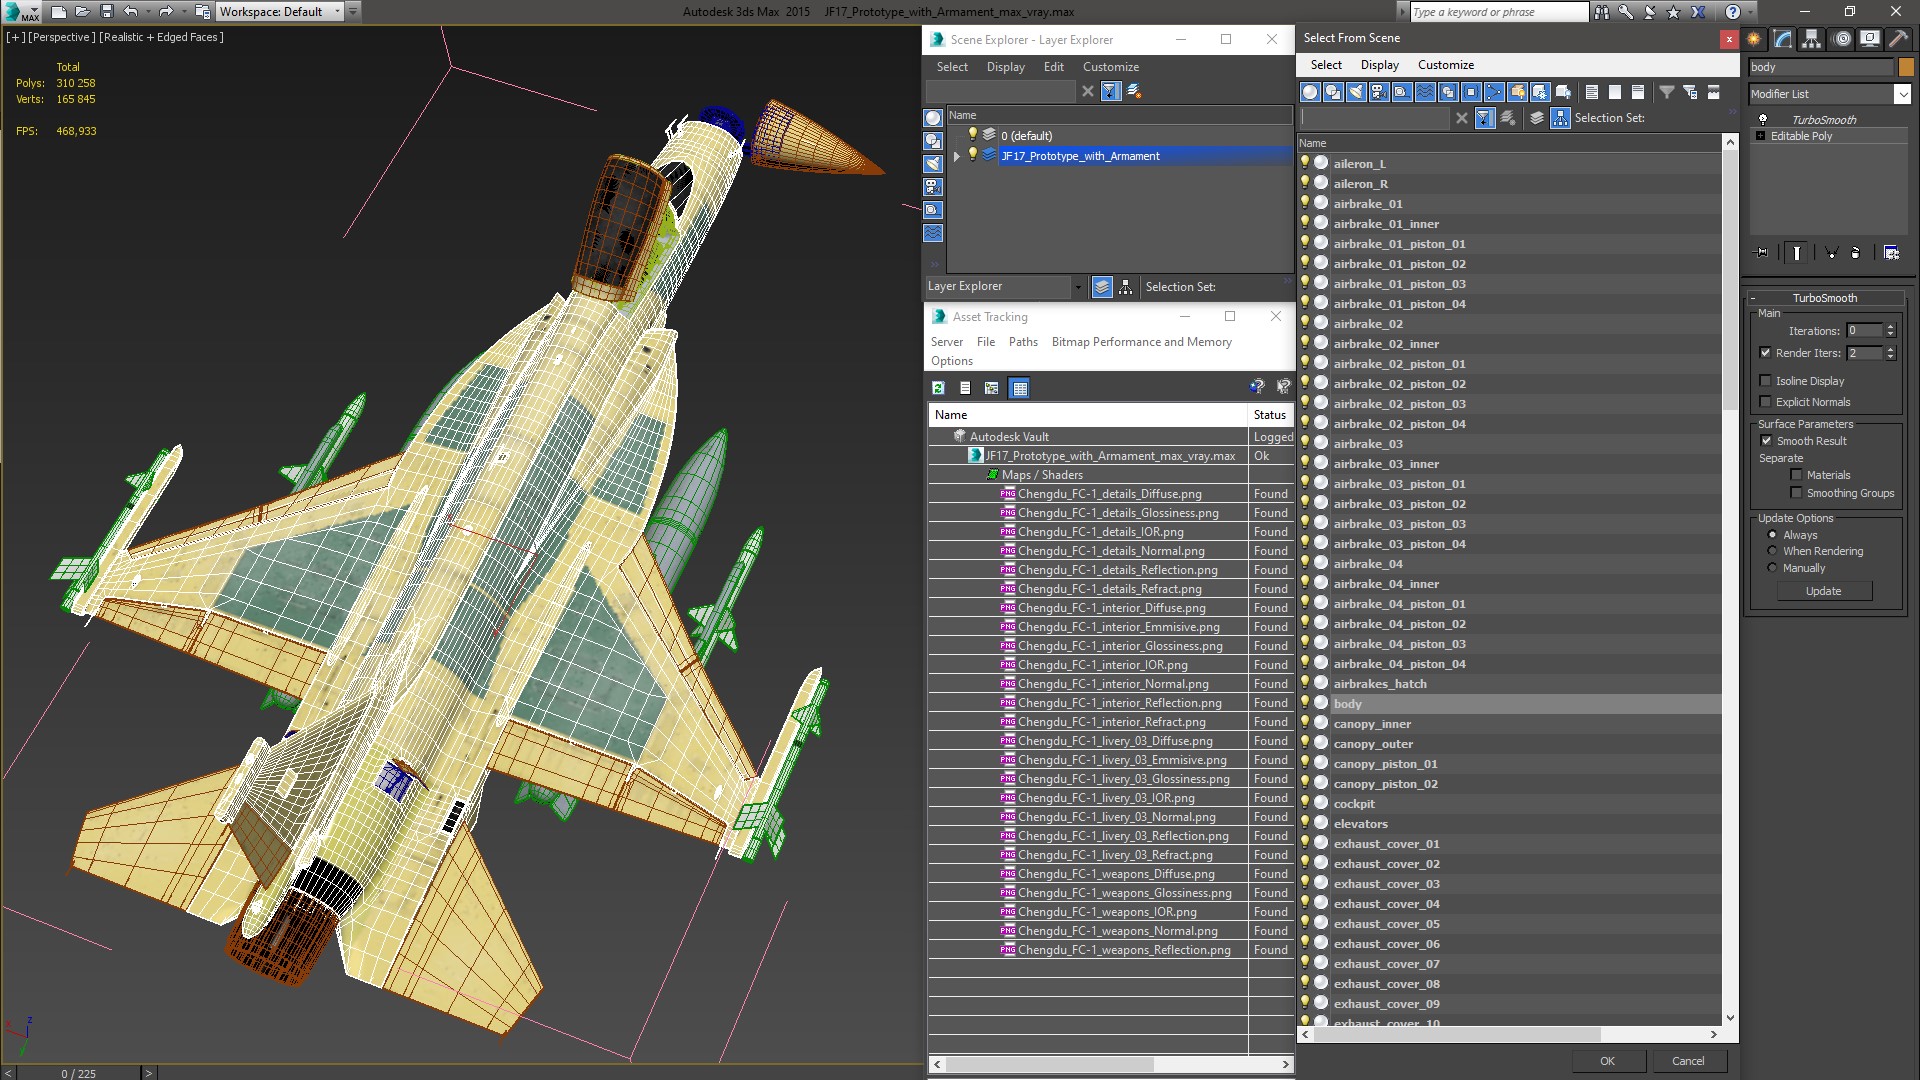Select the Always update option
1920x1080 pixels.
pos(1773,535)
